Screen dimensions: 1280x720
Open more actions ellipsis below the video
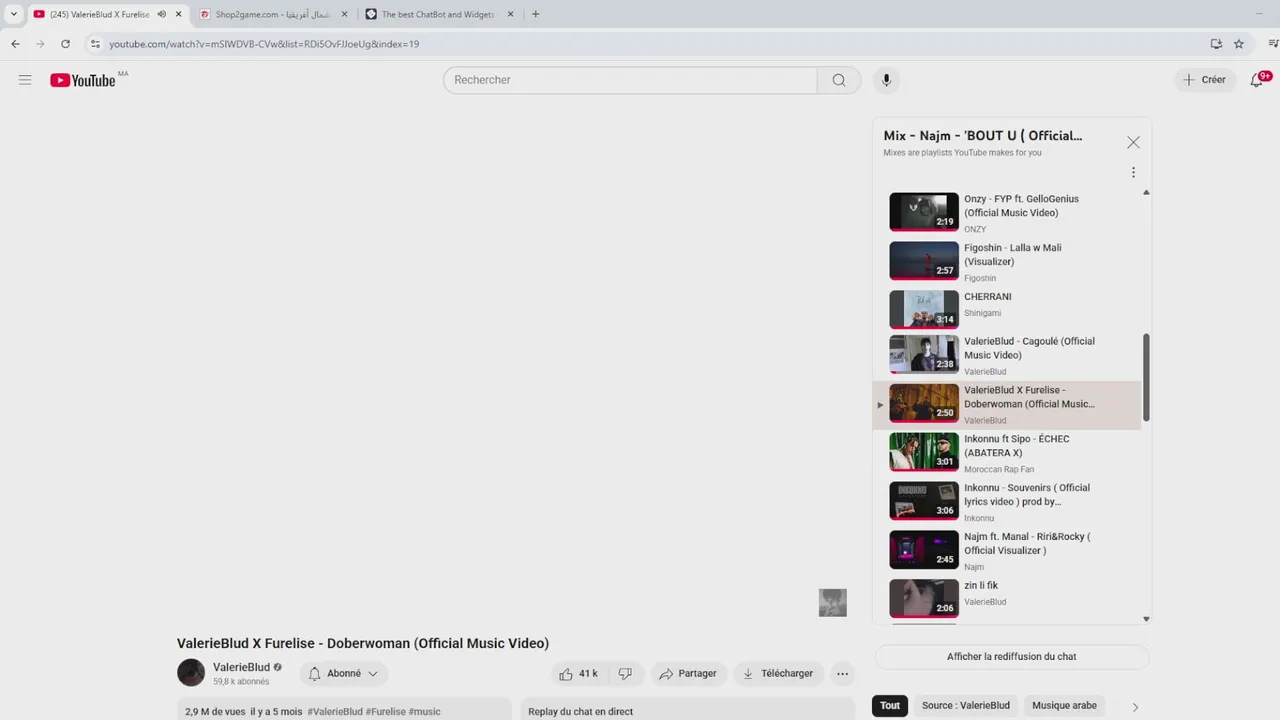pos(843,674)
